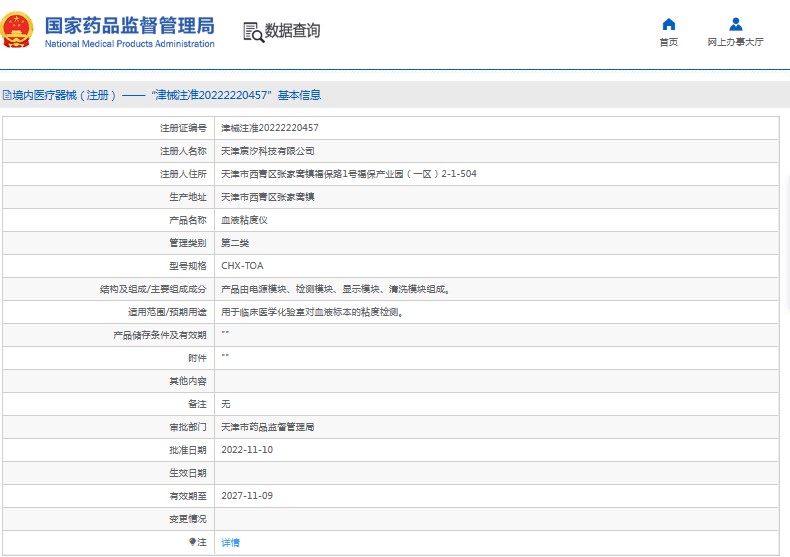Select the 用于临床医学化验室 intended use text
The height and width of the screenshot is (557, 790).
(312, 312)
